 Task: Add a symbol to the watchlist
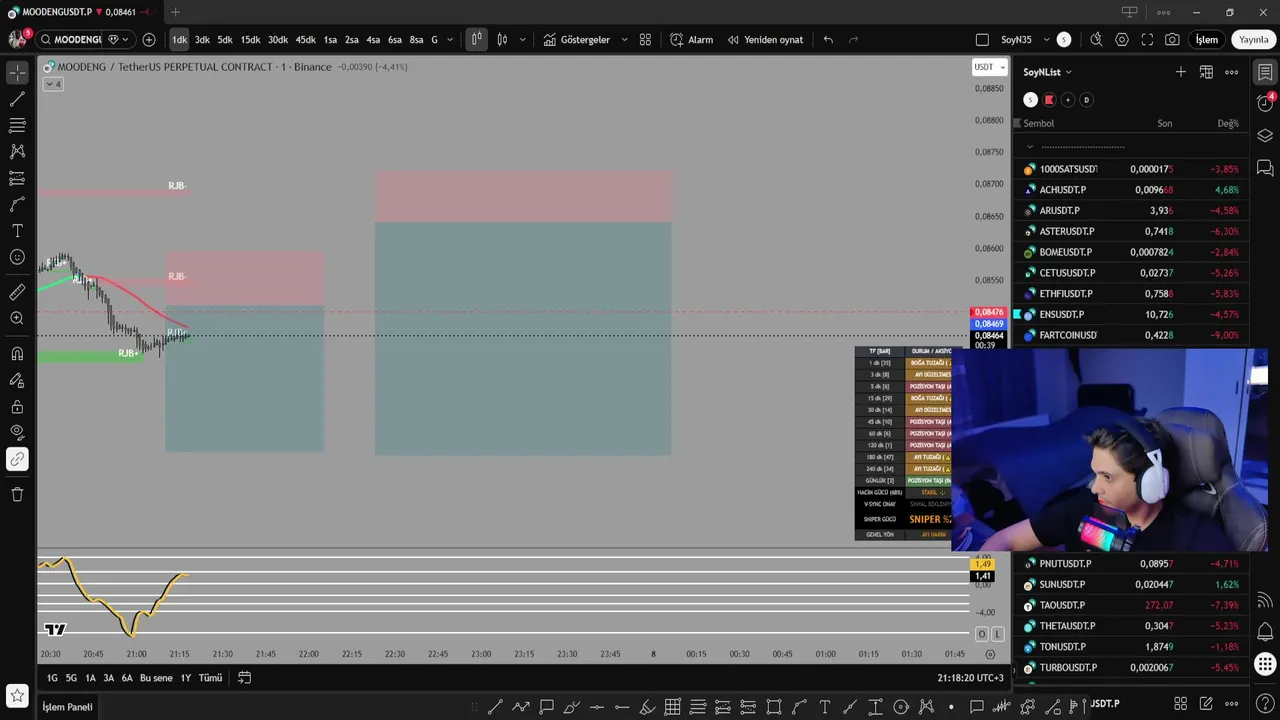[1181, 72]
